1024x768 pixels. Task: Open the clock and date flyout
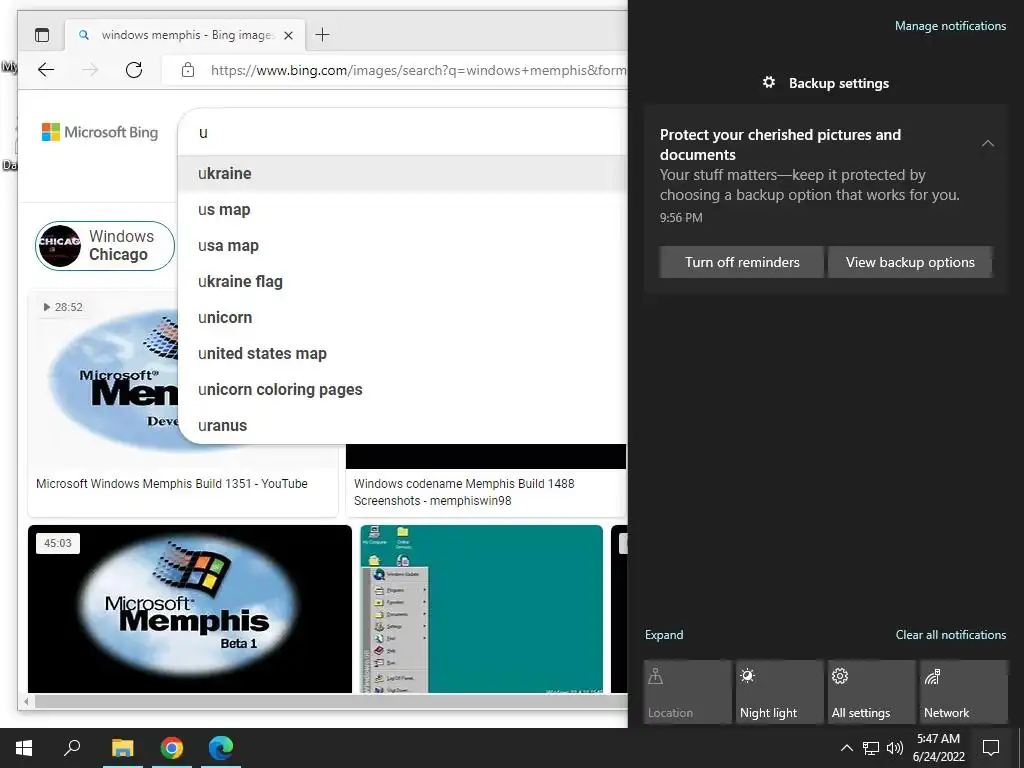point(938,748)
